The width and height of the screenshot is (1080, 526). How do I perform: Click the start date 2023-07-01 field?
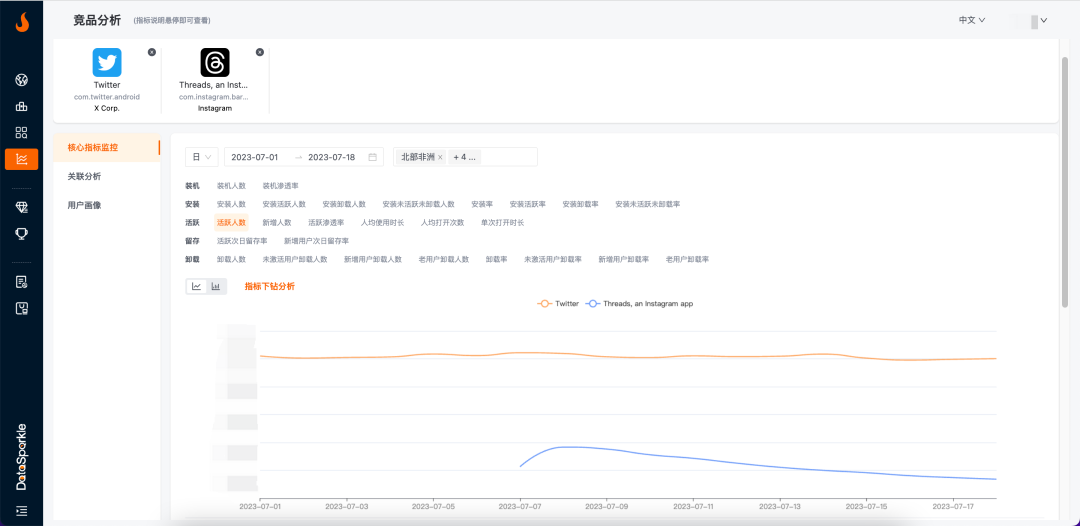255,157
